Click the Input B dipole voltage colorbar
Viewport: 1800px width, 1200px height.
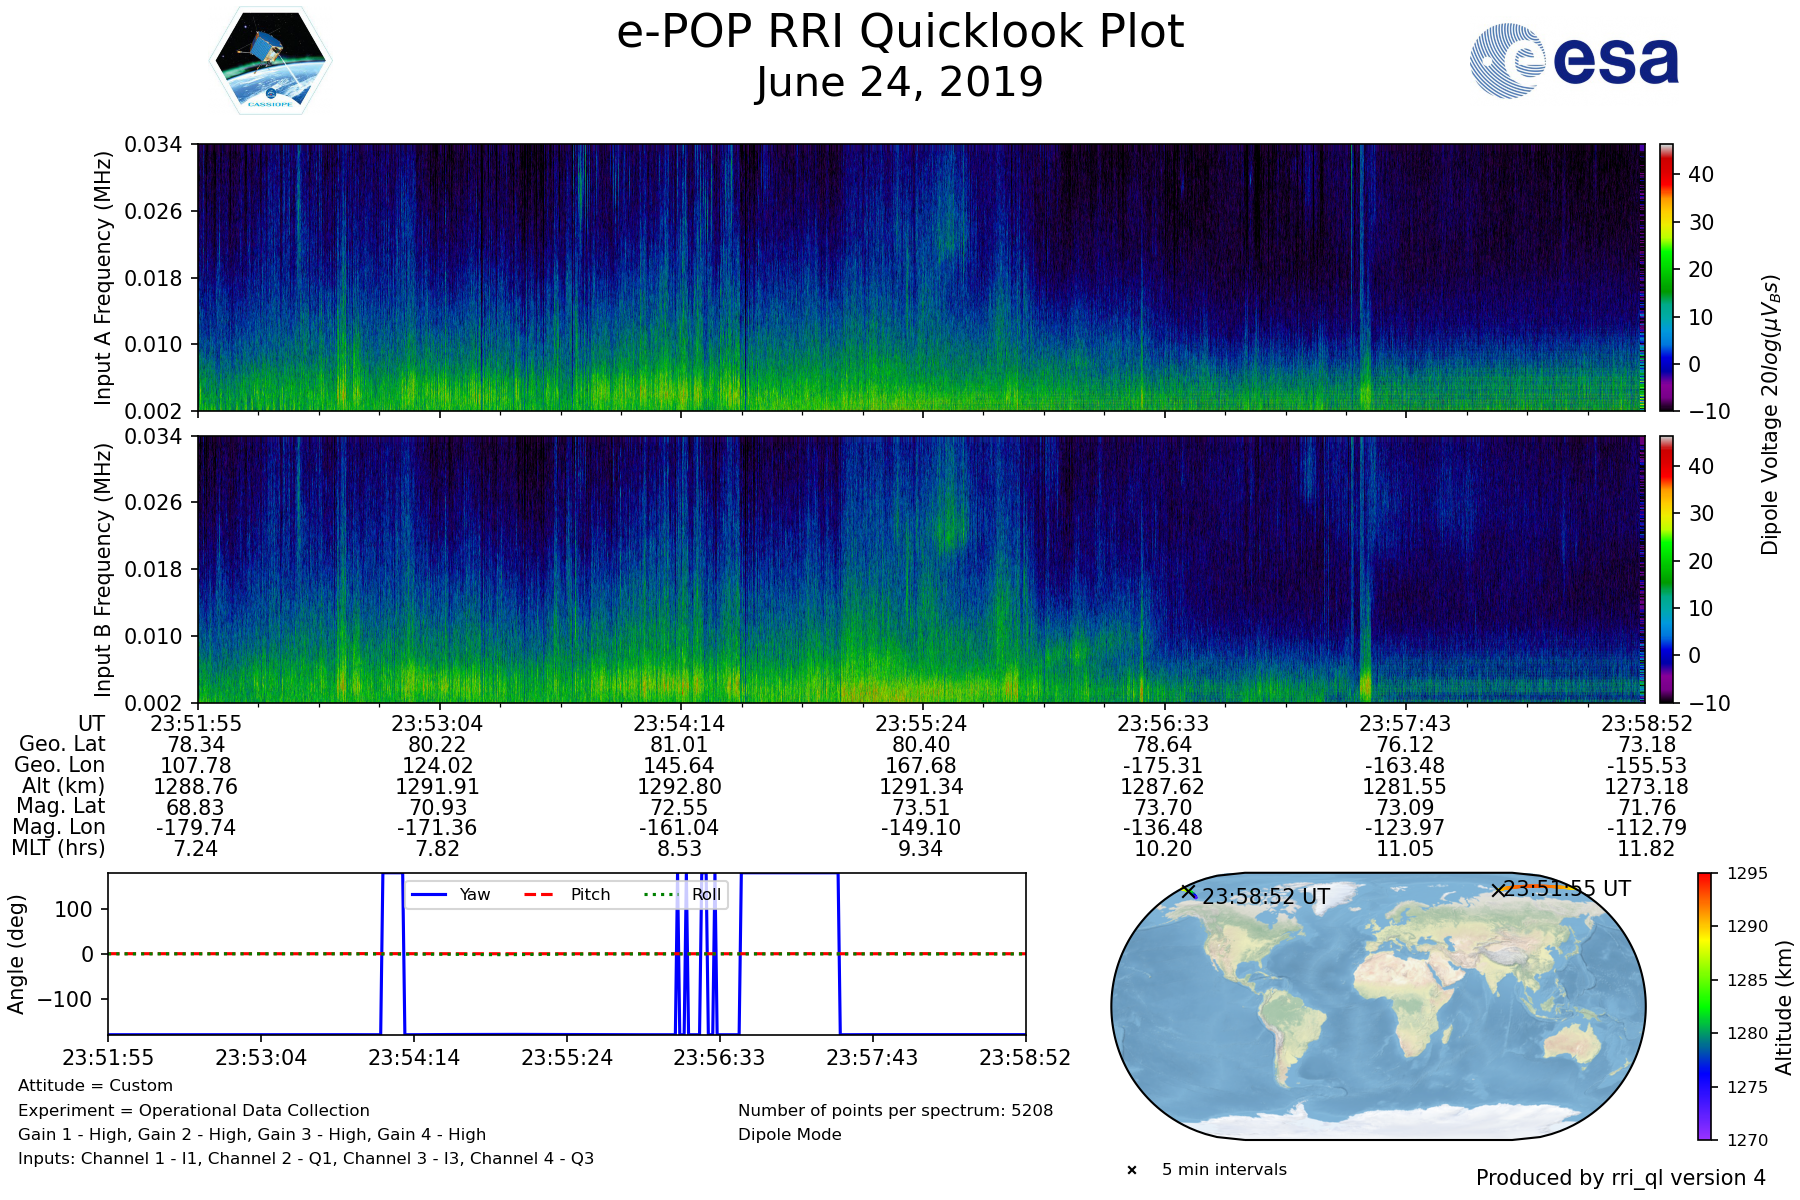(x=1667, y=569)
